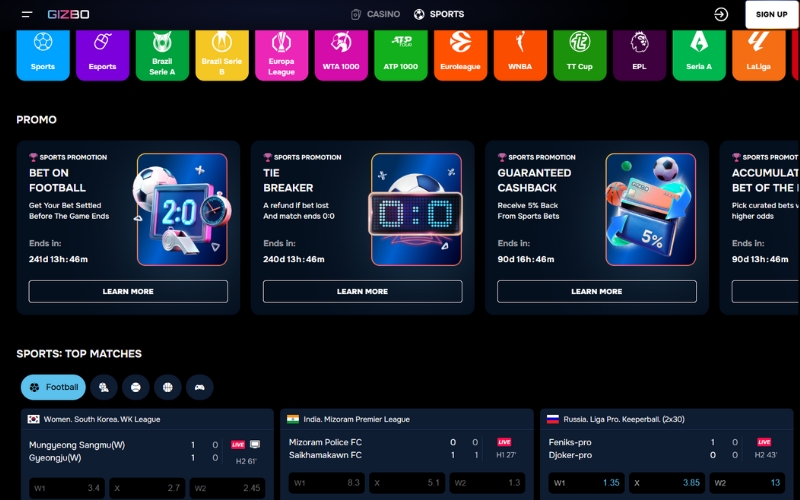Select the esports gamepad filter icon
Image resolution: width=800 pixels, height=500 pixels.
coord(199,387)
